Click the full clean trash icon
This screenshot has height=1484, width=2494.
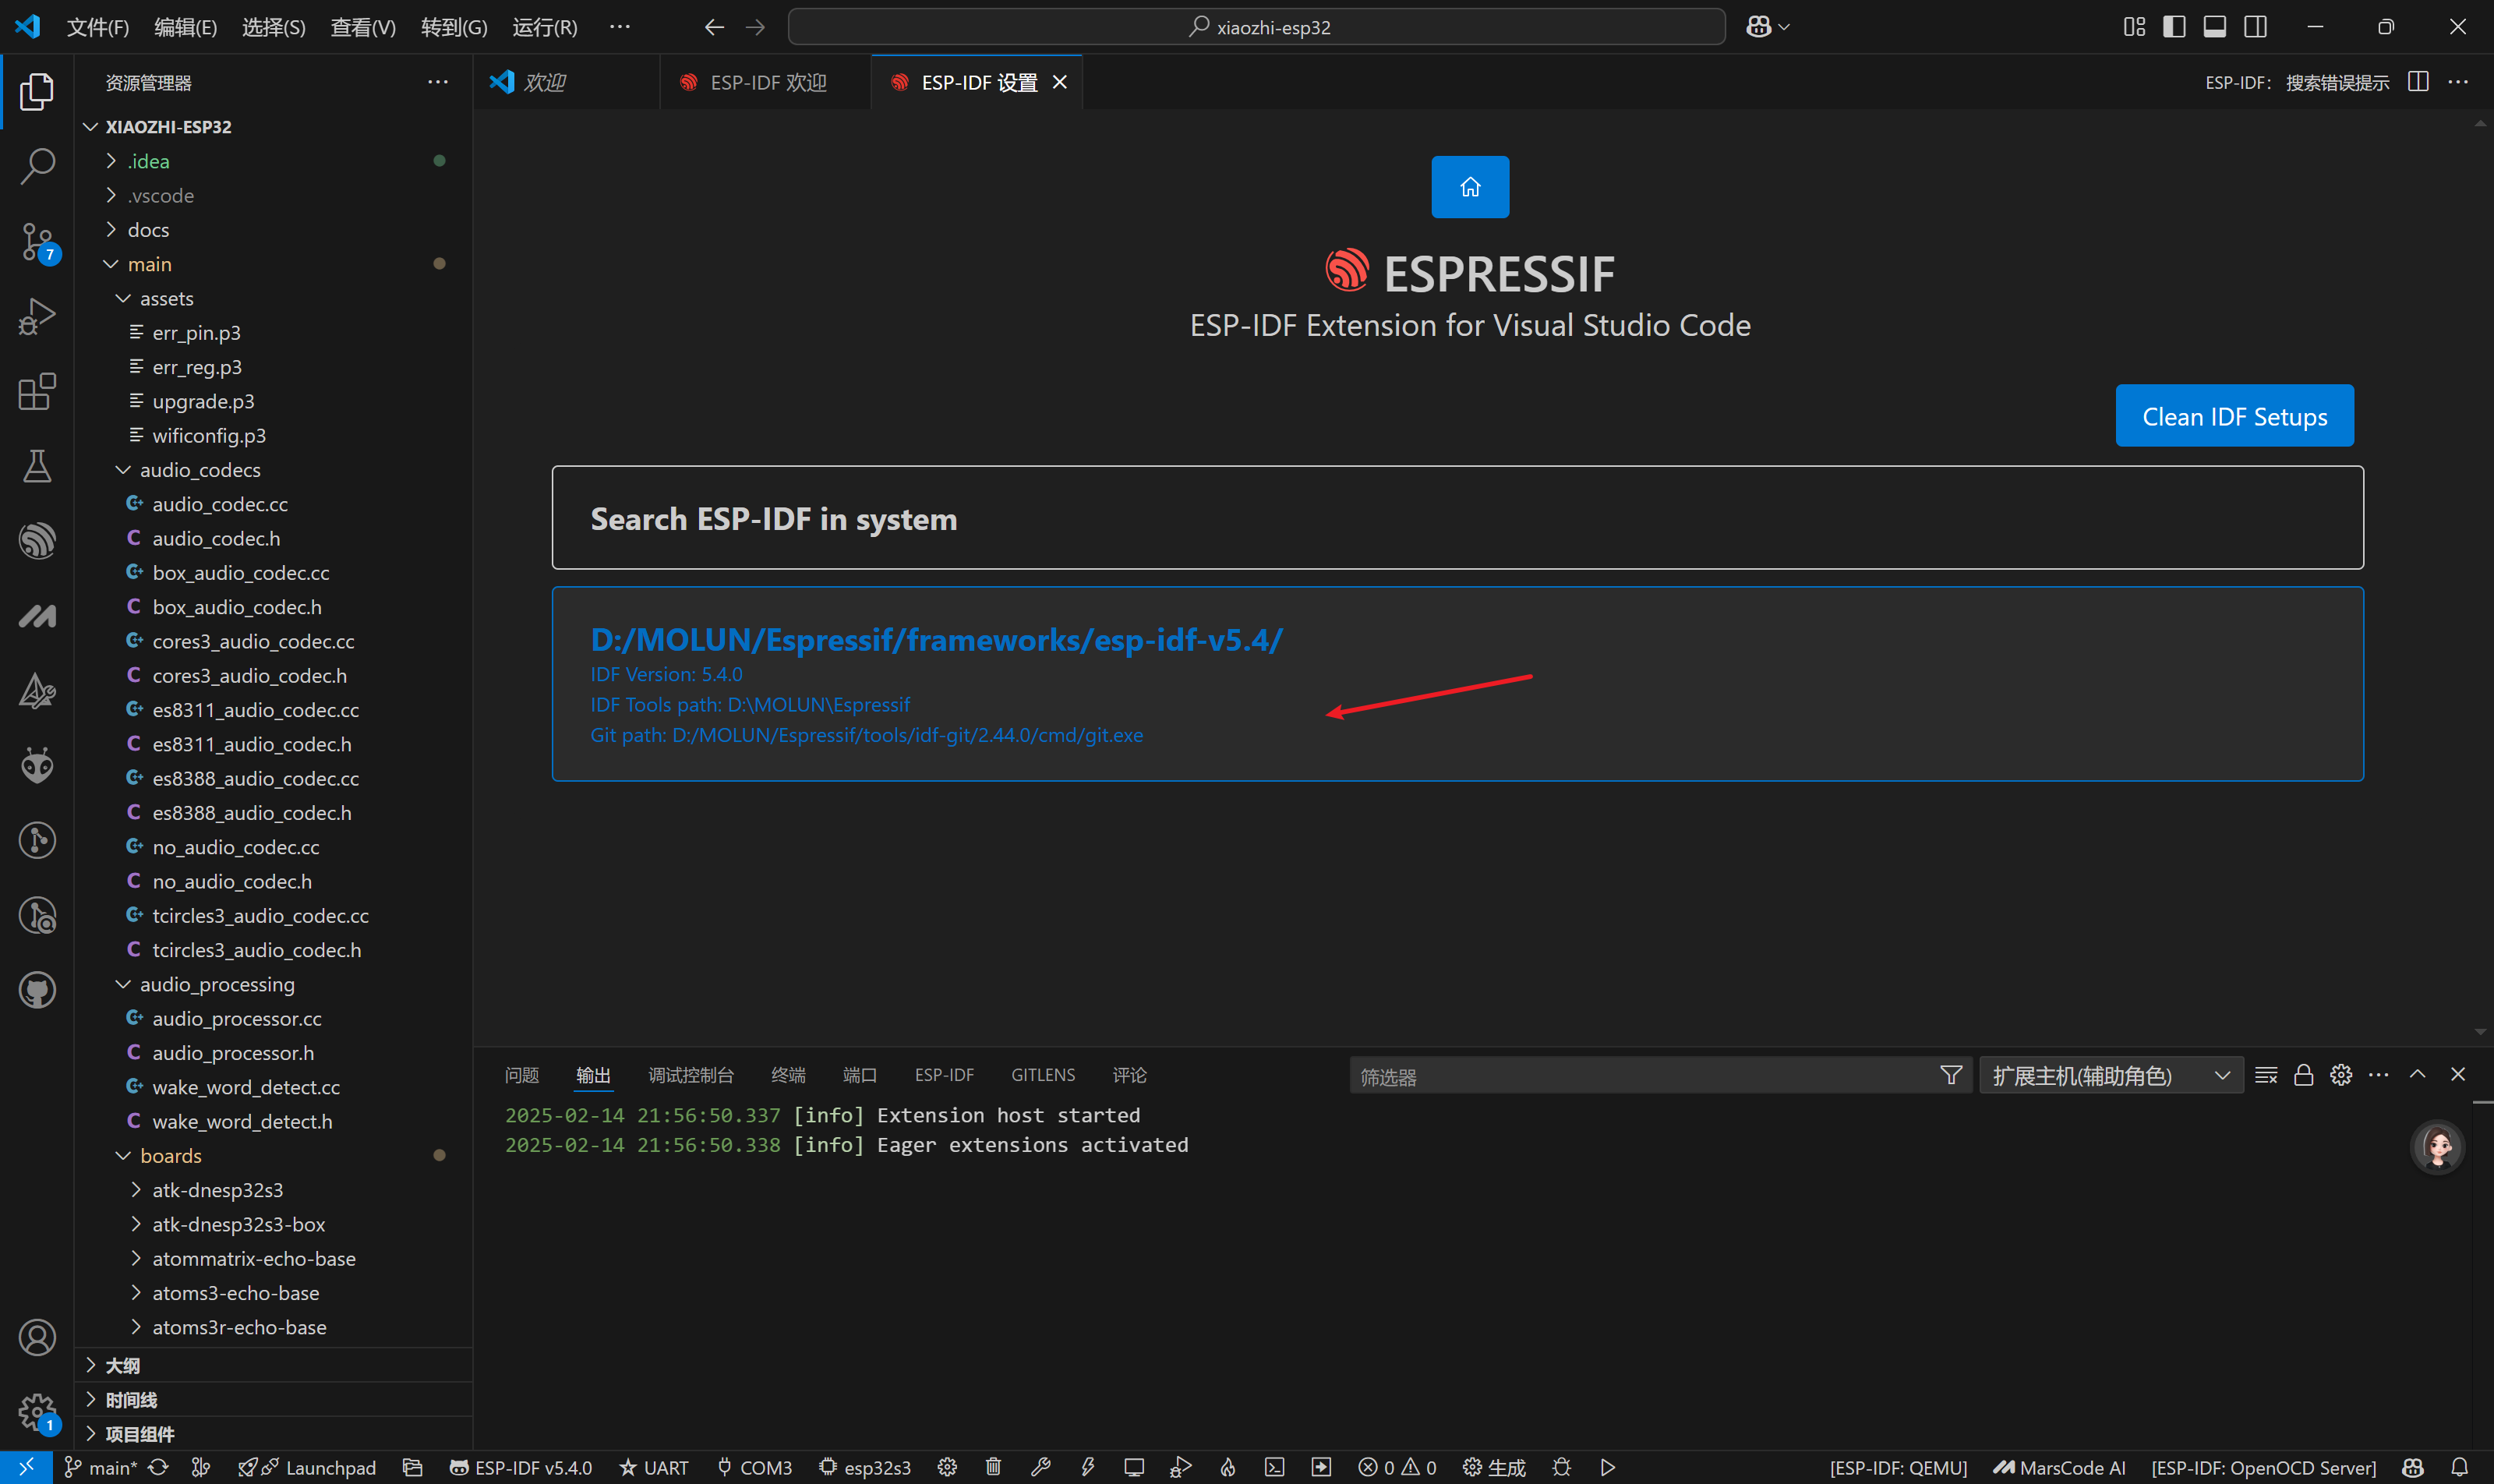tap(993, 1467)
